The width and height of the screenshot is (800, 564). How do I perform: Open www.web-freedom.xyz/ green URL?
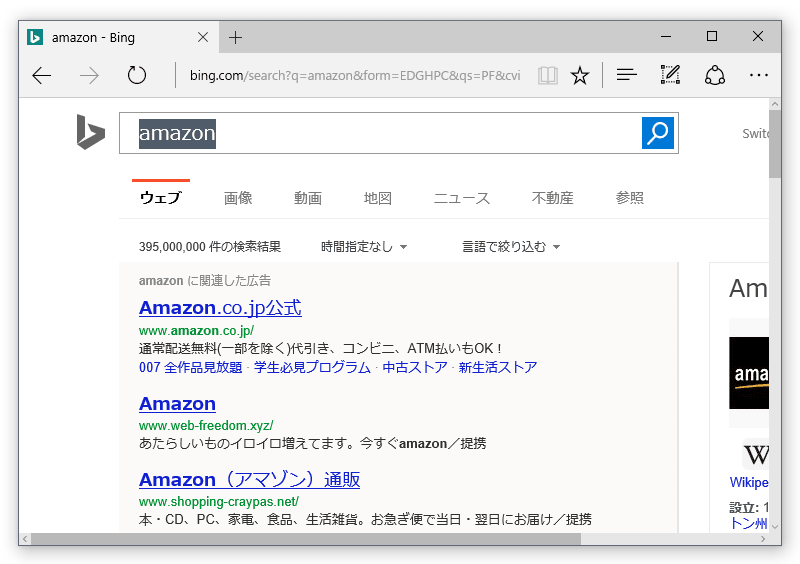(206, 426)
